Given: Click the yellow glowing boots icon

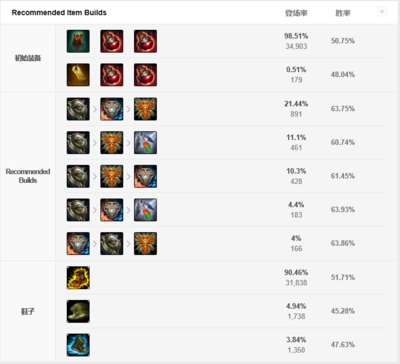Looking at the screenshot, I should 78,278.
